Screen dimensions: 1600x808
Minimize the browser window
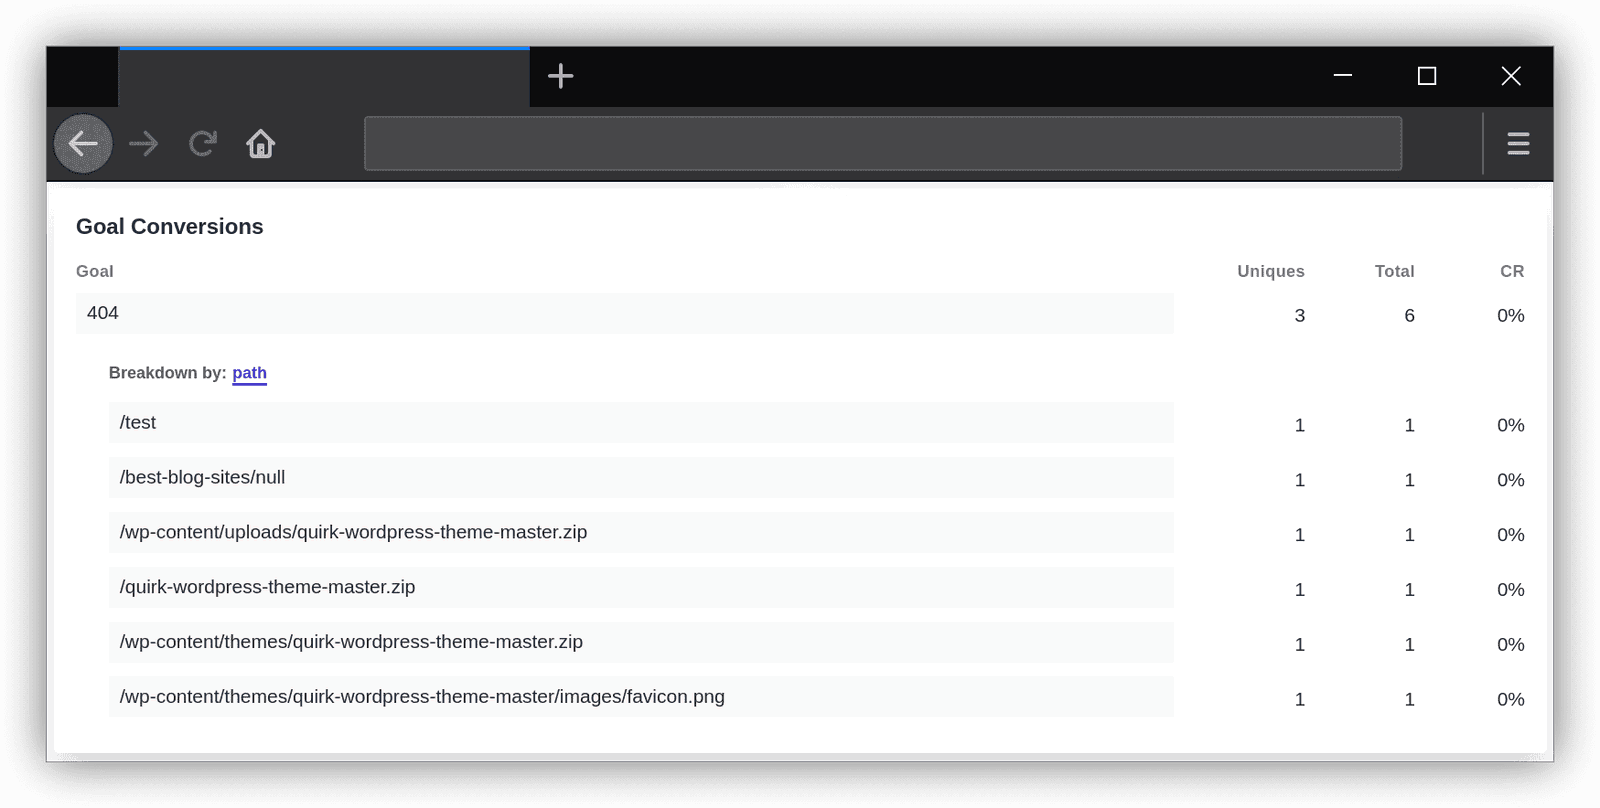(x=1343, y=76)
